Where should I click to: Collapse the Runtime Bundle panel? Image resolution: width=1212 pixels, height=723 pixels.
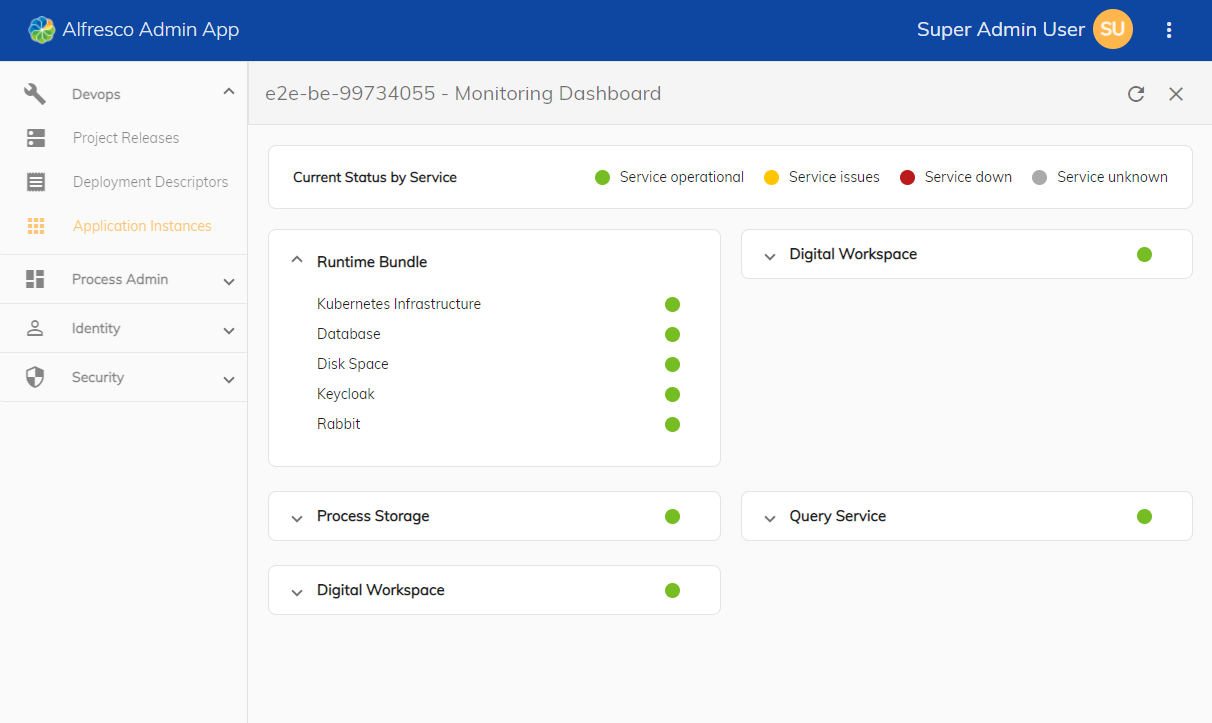coord(296,259)
